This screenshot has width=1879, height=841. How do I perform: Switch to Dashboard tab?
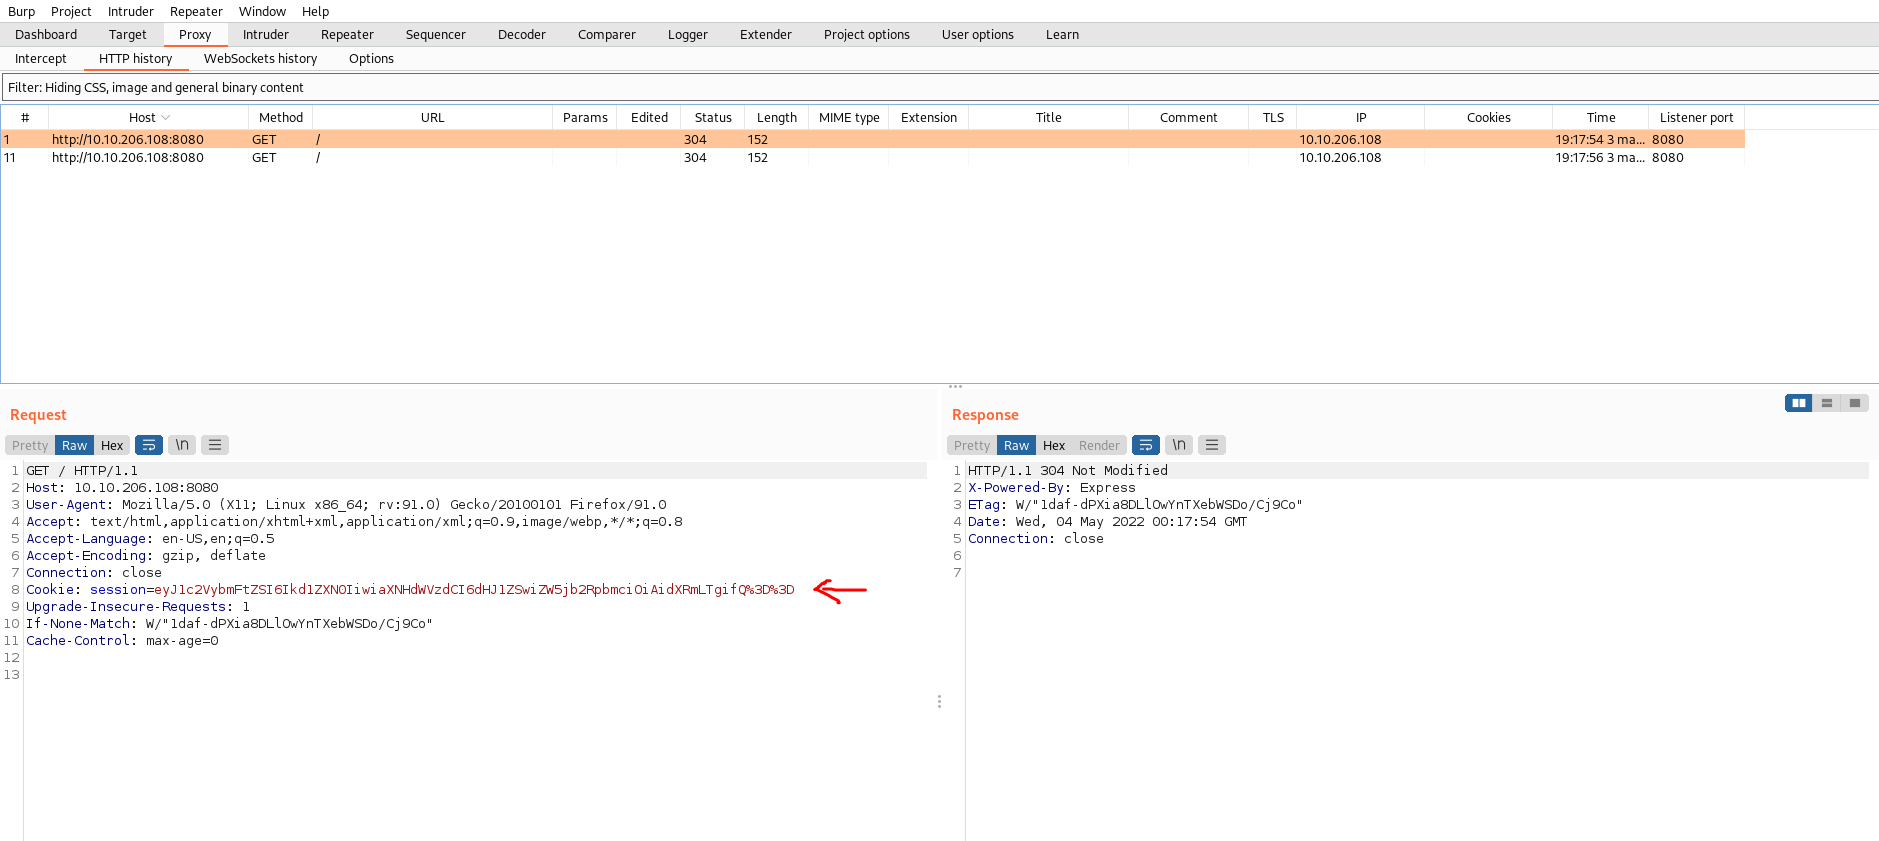tap(46, 34)
